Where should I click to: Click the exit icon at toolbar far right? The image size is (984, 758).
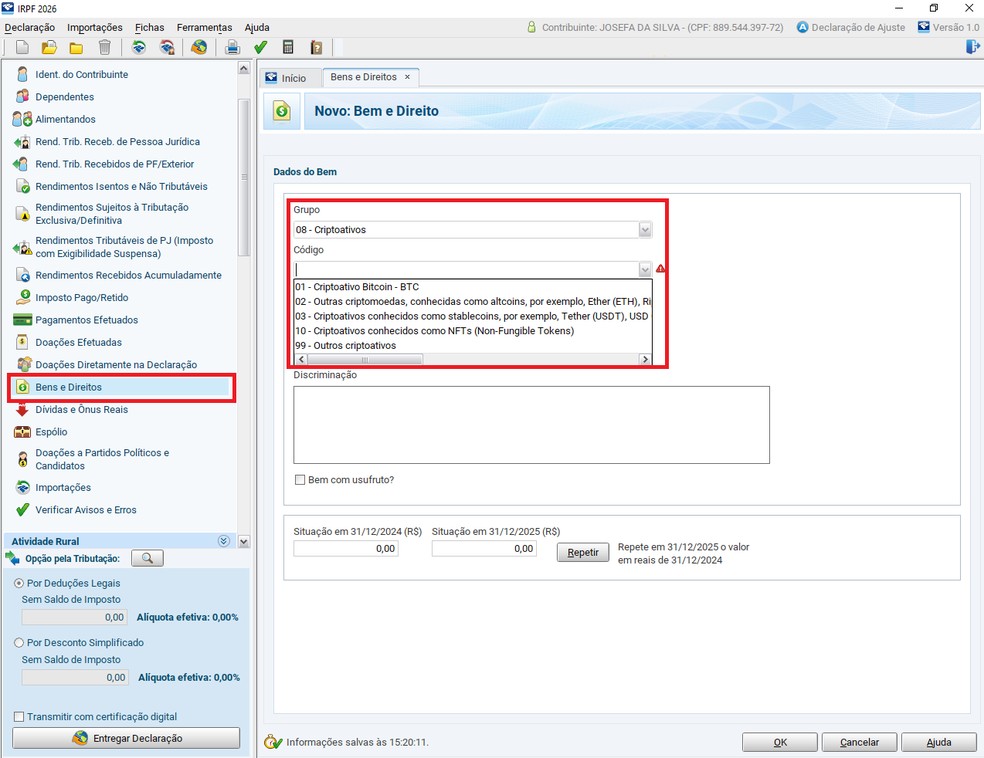972,47
